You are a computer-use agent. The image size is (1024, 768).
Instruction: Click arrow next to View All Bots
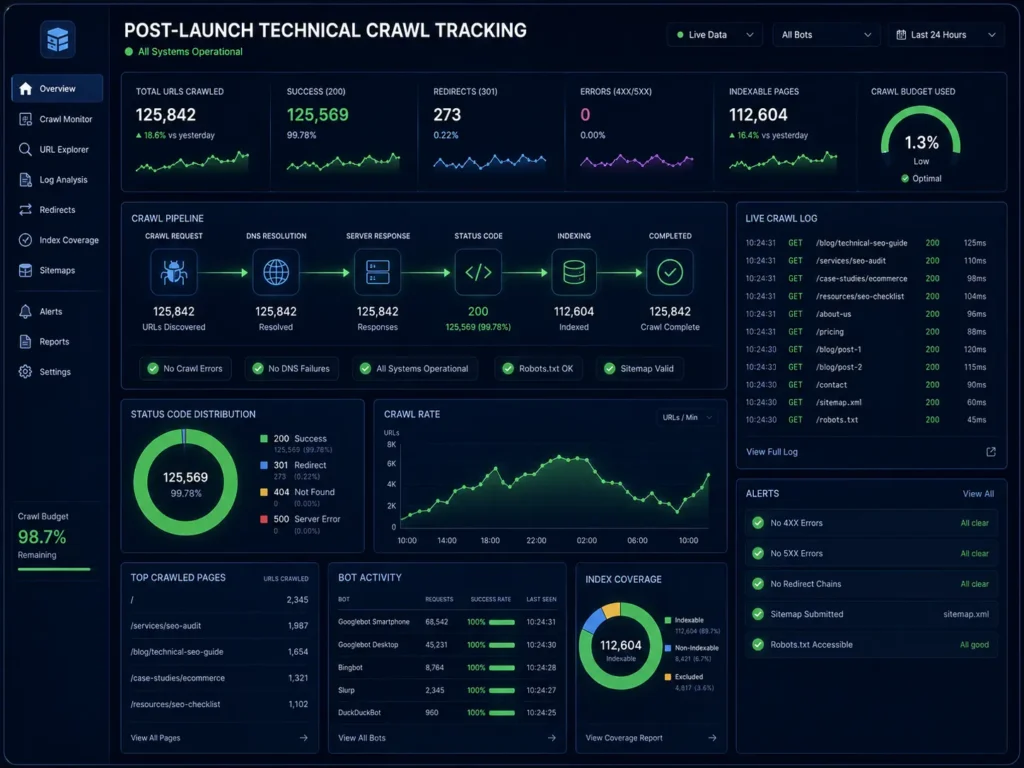(x=552, y=738)
